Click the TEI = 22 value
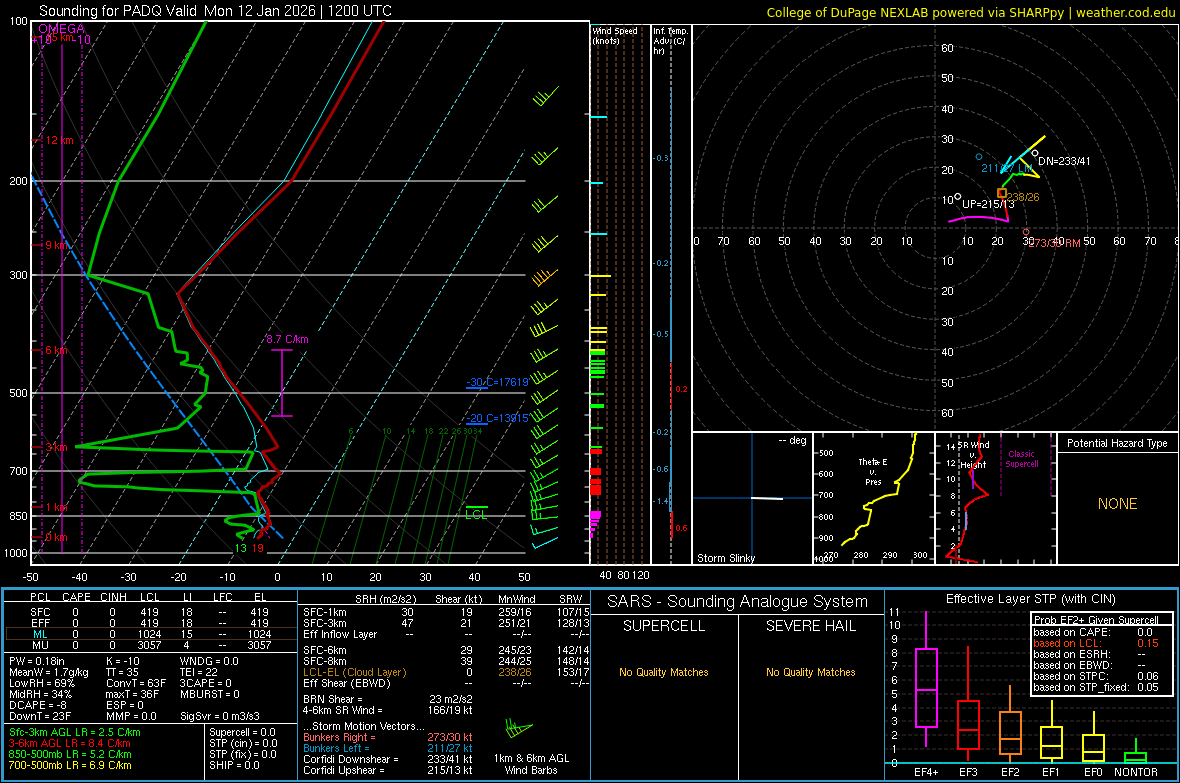Screen dimensions: 1180x783 point(199,672)
